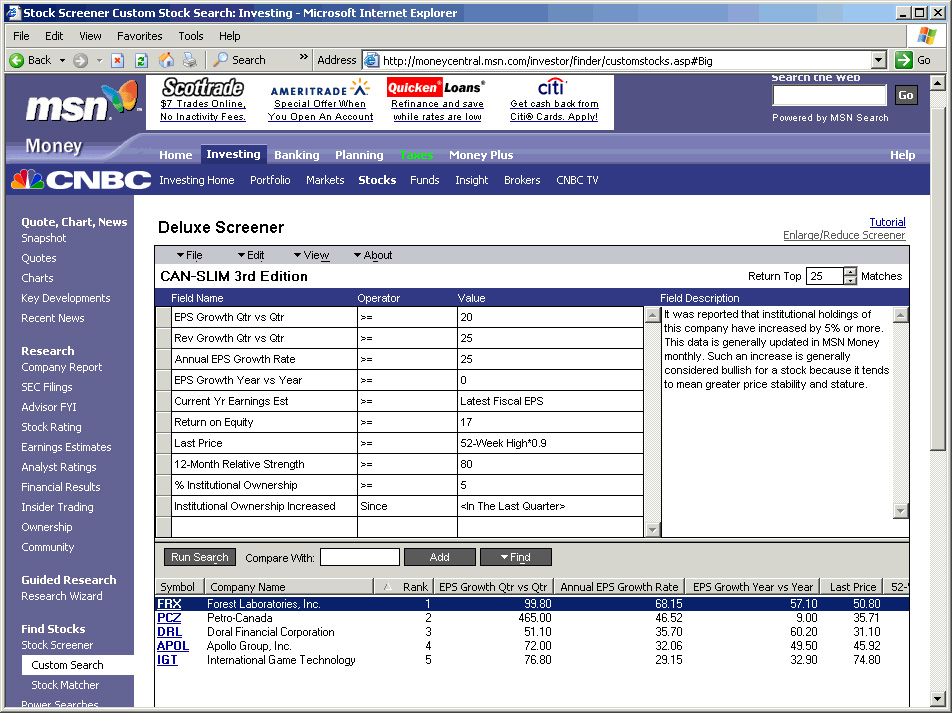The height and width of the screenshot is (713, 952).
Task: Click the CNBC peacock logo
Action: click(x=27, y=180)
